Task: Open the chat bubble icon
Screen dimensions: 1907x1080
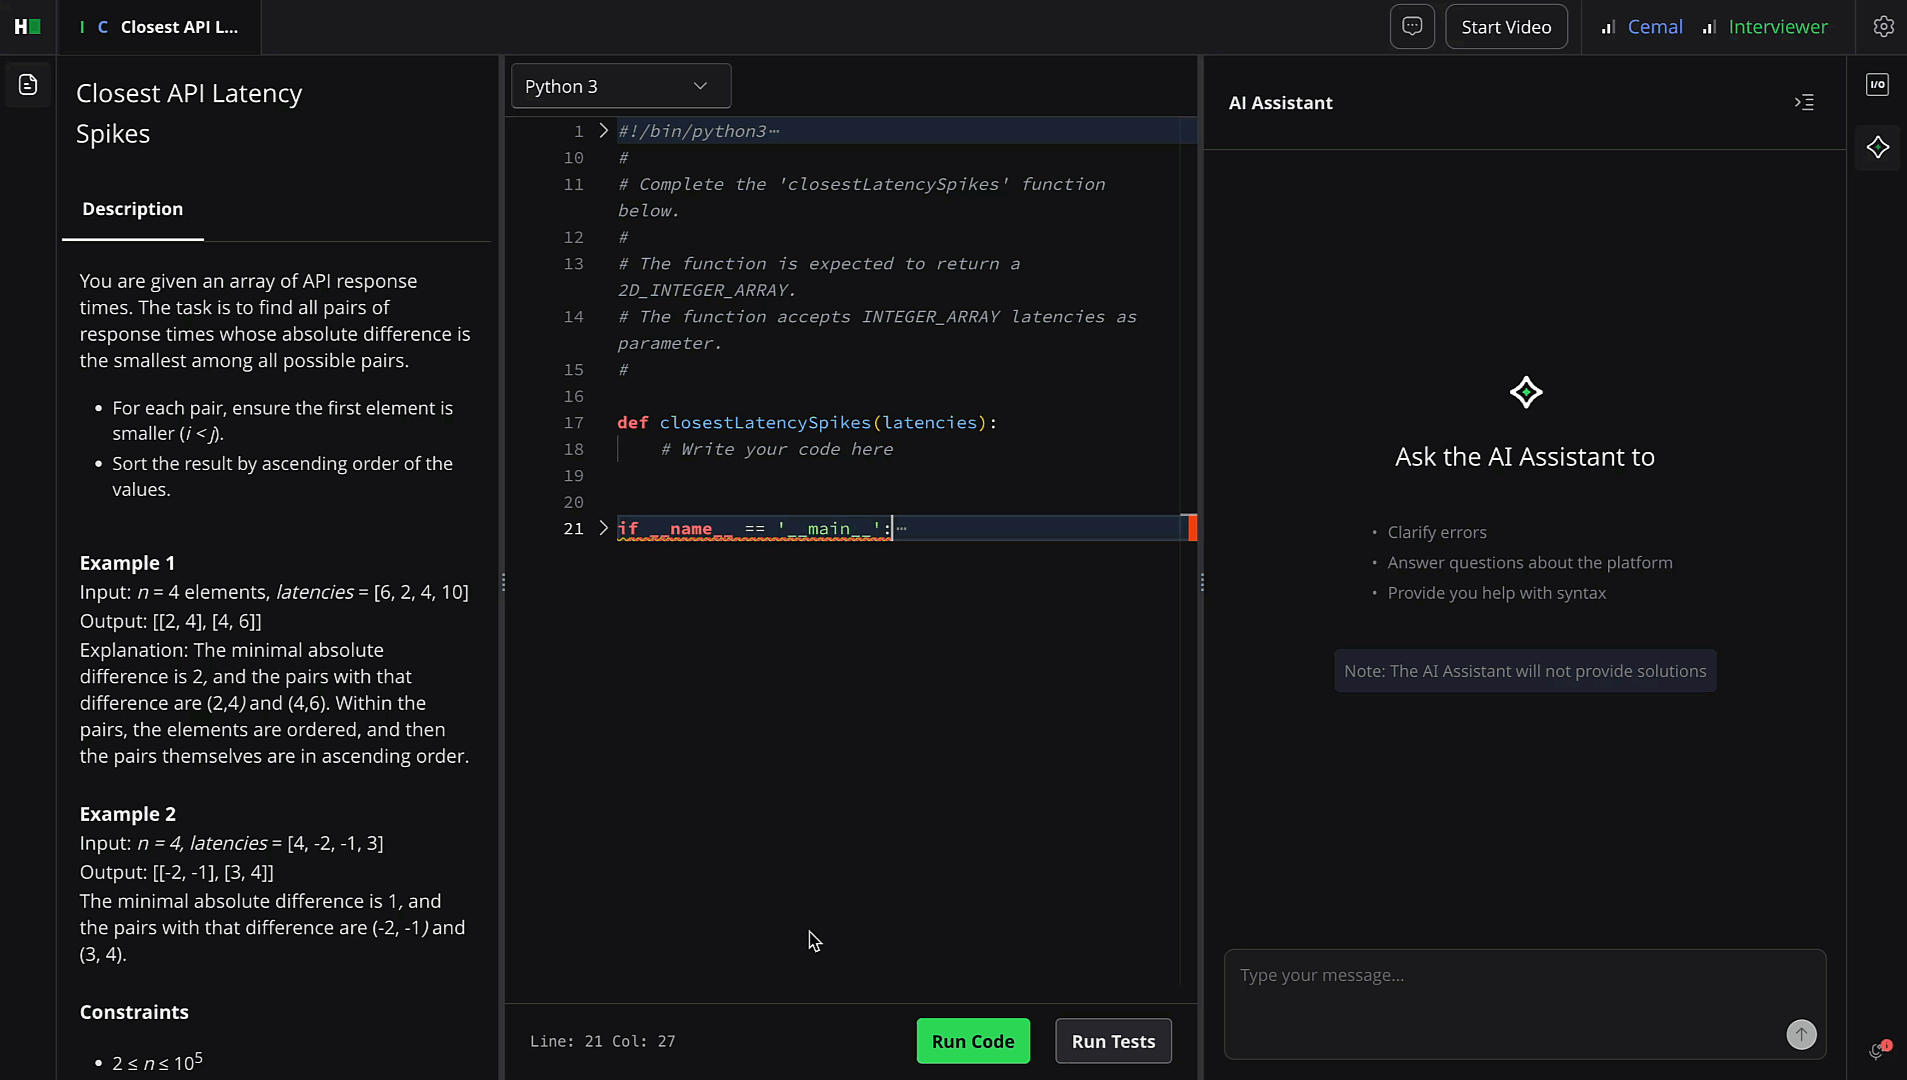Action: coord(1413,26)
